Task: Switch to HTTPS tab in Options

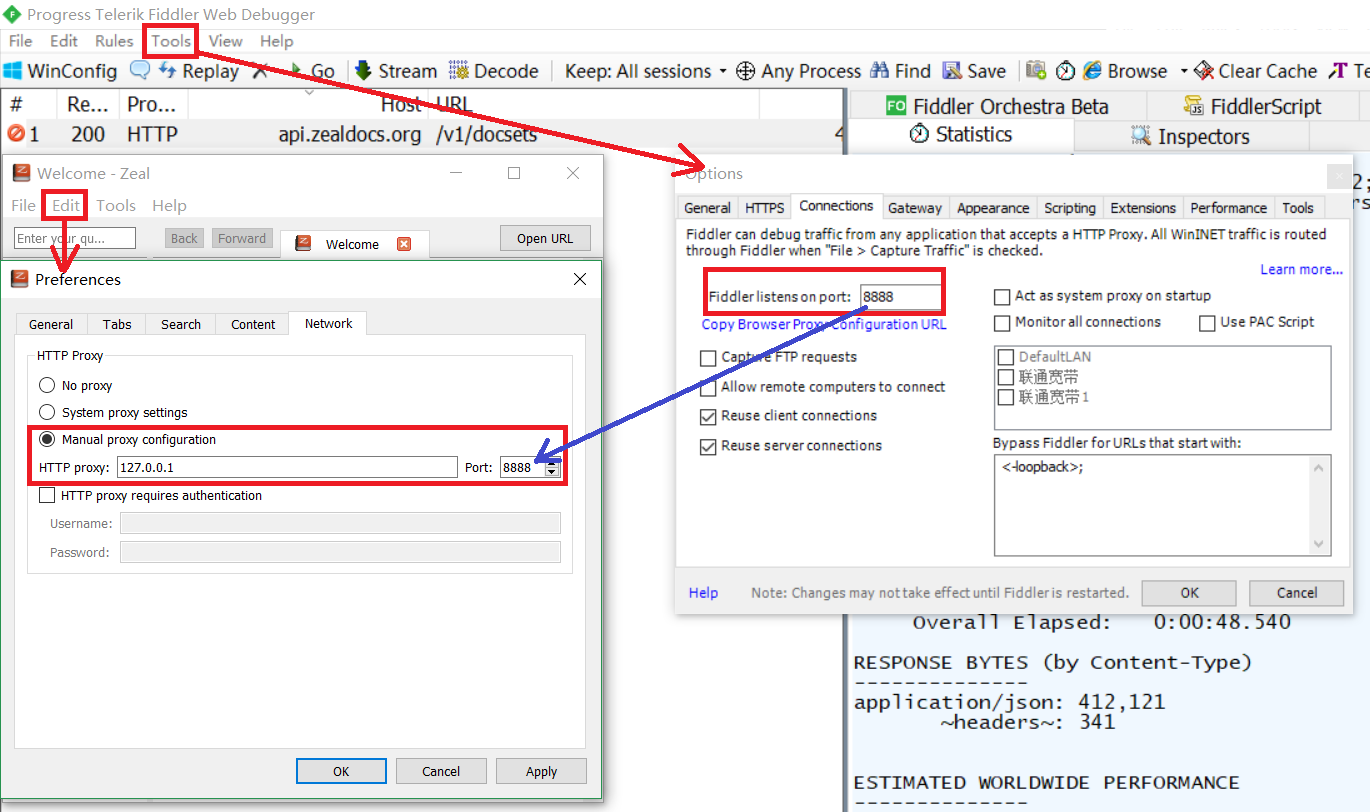Action: click(x=764, y=208)
